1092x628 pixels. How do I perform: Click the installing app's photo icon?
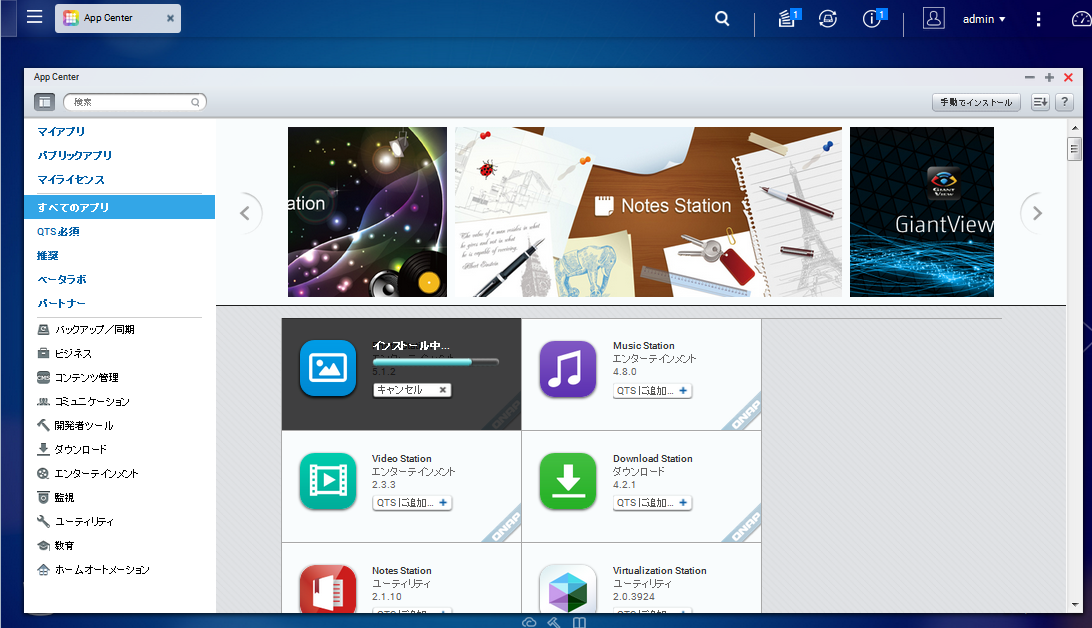(328, 368)
